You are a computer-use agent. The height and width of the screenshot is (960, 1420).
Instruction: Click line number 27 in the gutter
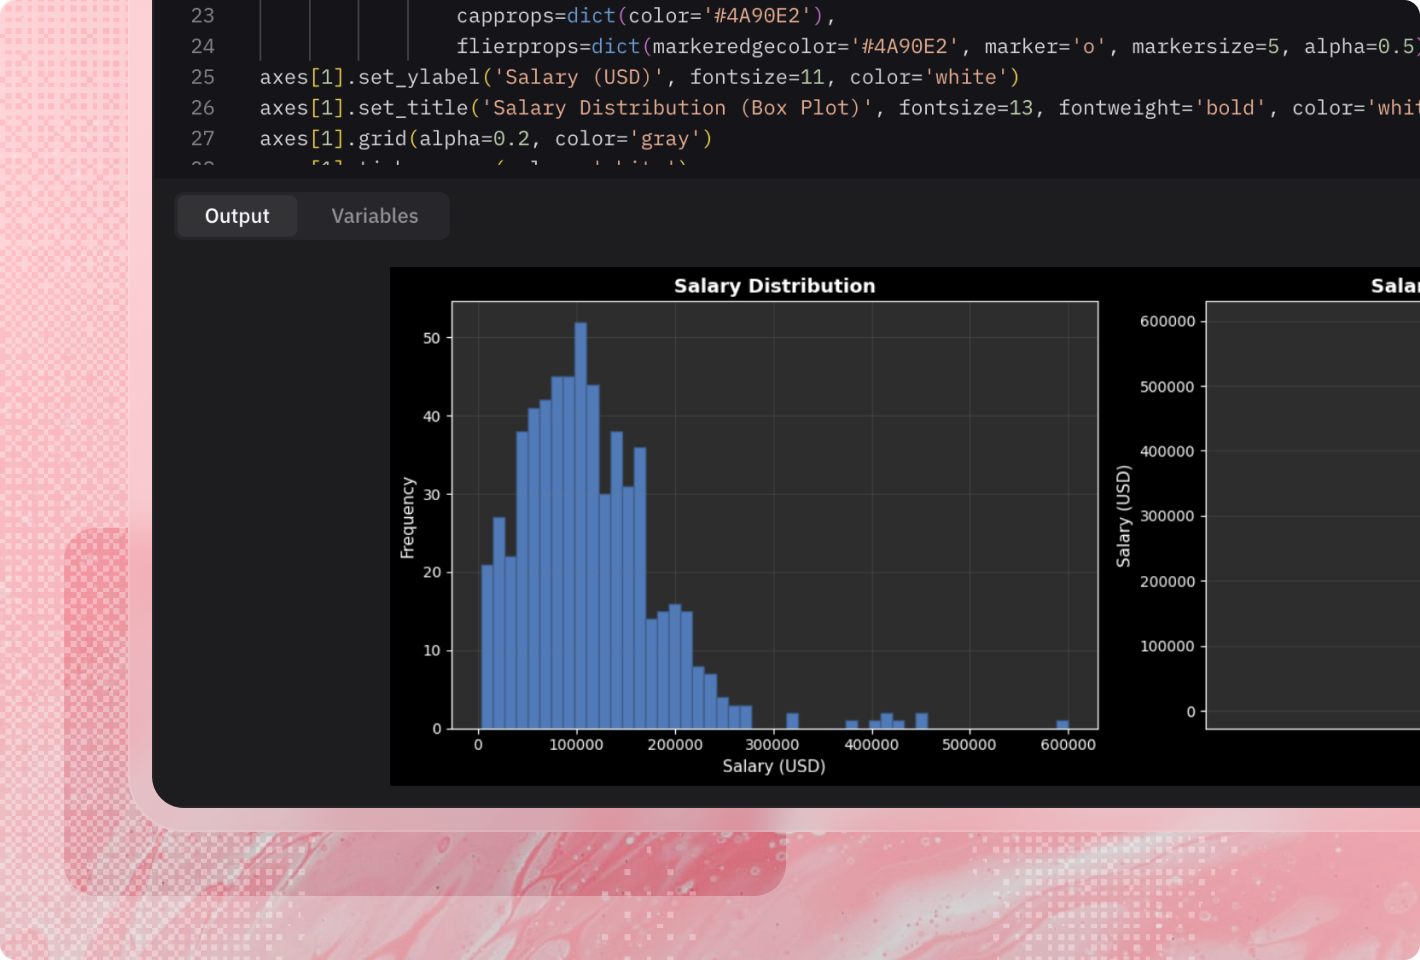[203, 139]
